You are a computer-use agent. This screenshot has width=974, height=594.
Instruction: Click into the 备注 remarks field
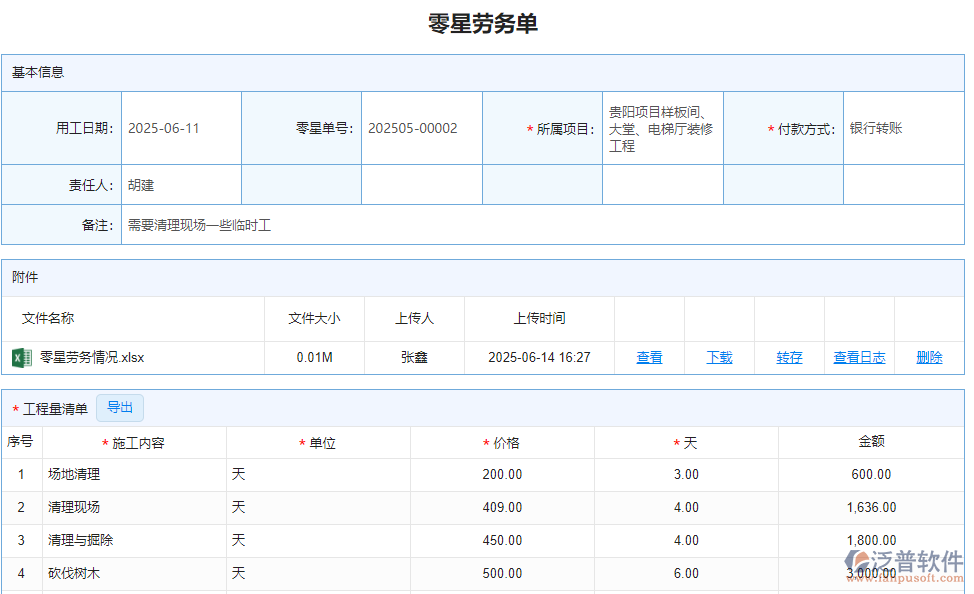(540, 225)
